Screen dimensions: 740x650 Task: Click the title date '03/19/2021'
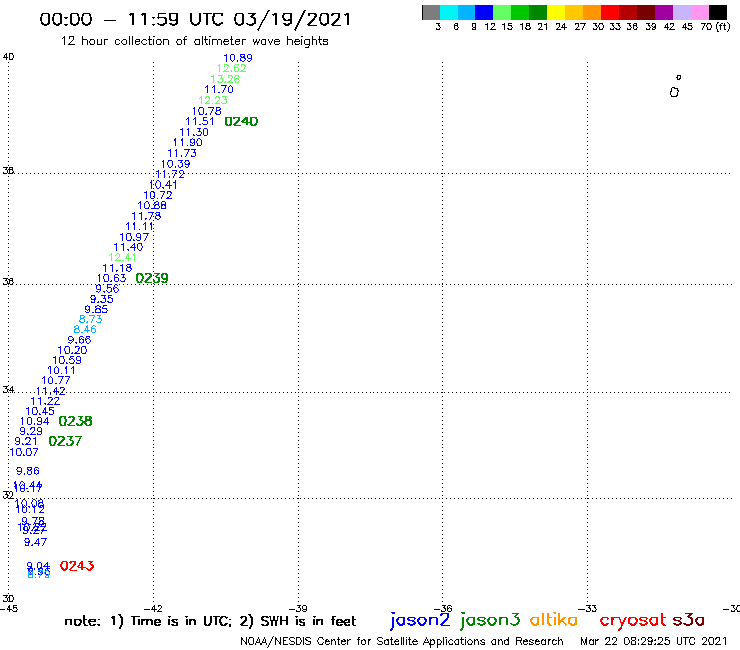292,20
